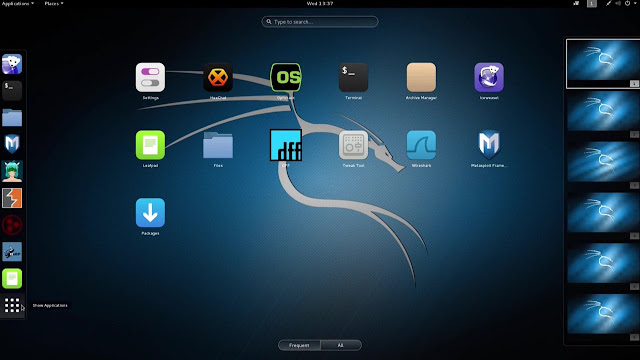Click the pen-shaped icon in top bar

pos(608,3)
